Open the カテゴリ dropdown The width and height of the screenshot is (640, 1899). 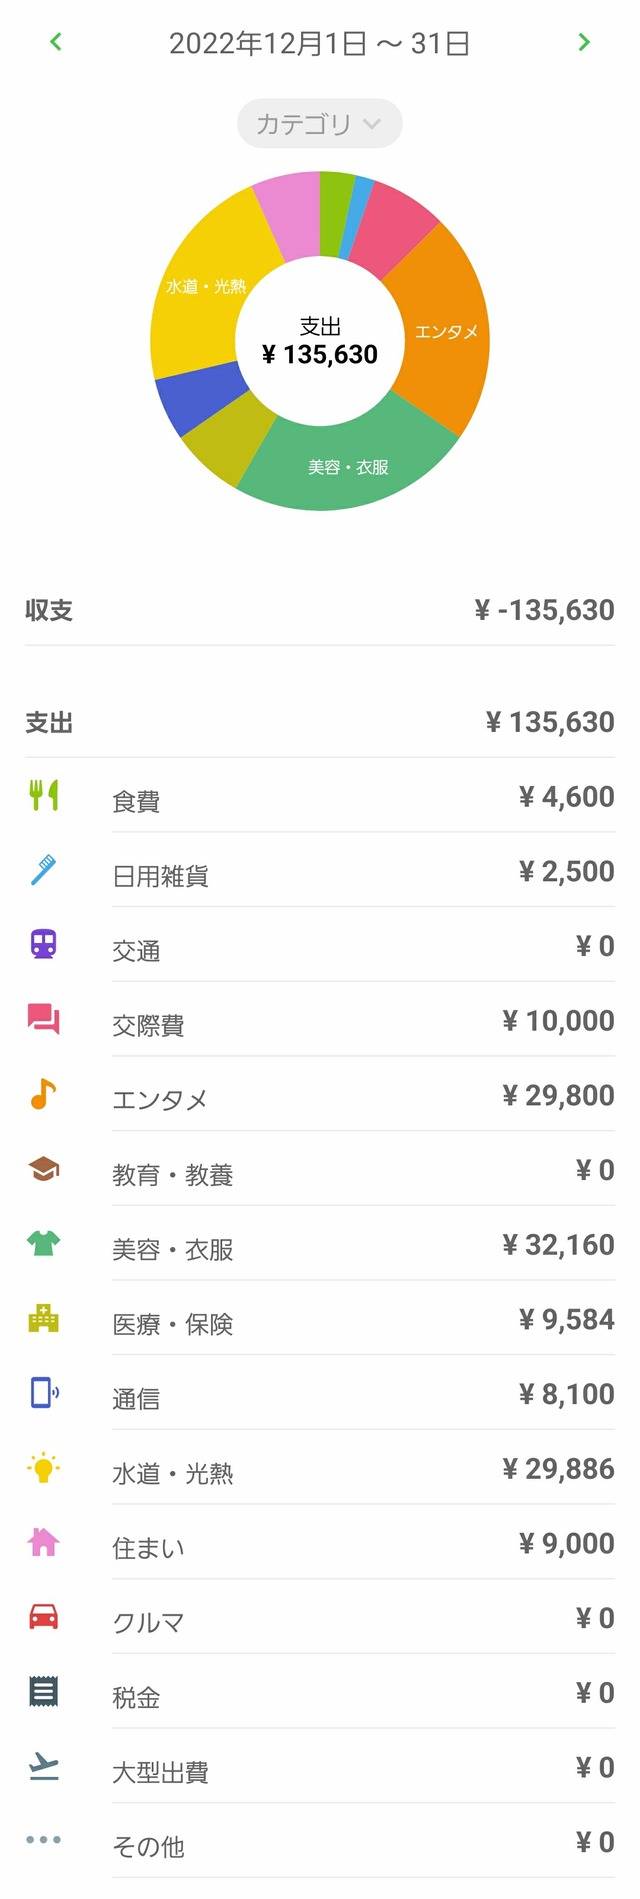coord(320,124)
